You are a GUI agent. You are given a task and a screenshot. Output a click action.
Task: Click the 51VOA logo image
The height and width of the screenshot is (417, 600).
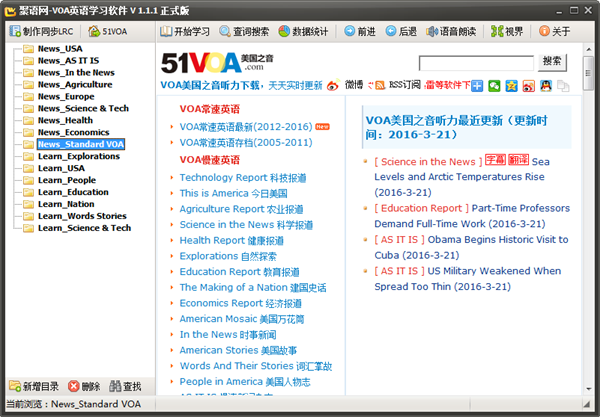pos(217,63)
